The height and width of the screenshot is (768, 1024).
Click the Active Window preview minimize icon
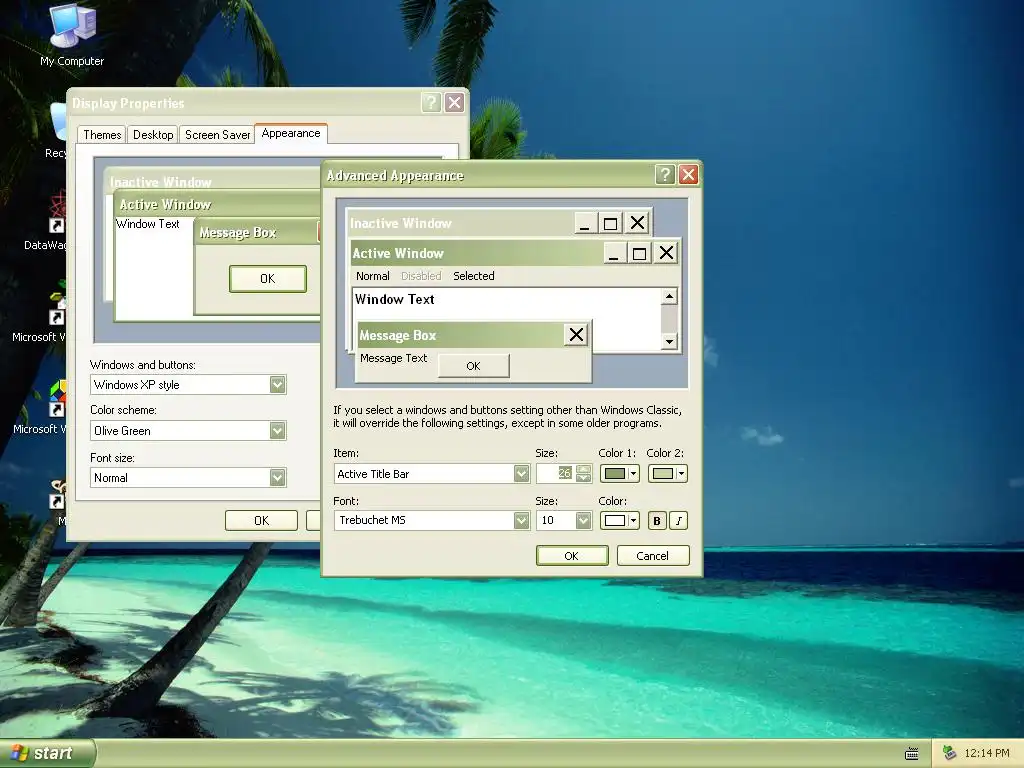tap(613, 253)
